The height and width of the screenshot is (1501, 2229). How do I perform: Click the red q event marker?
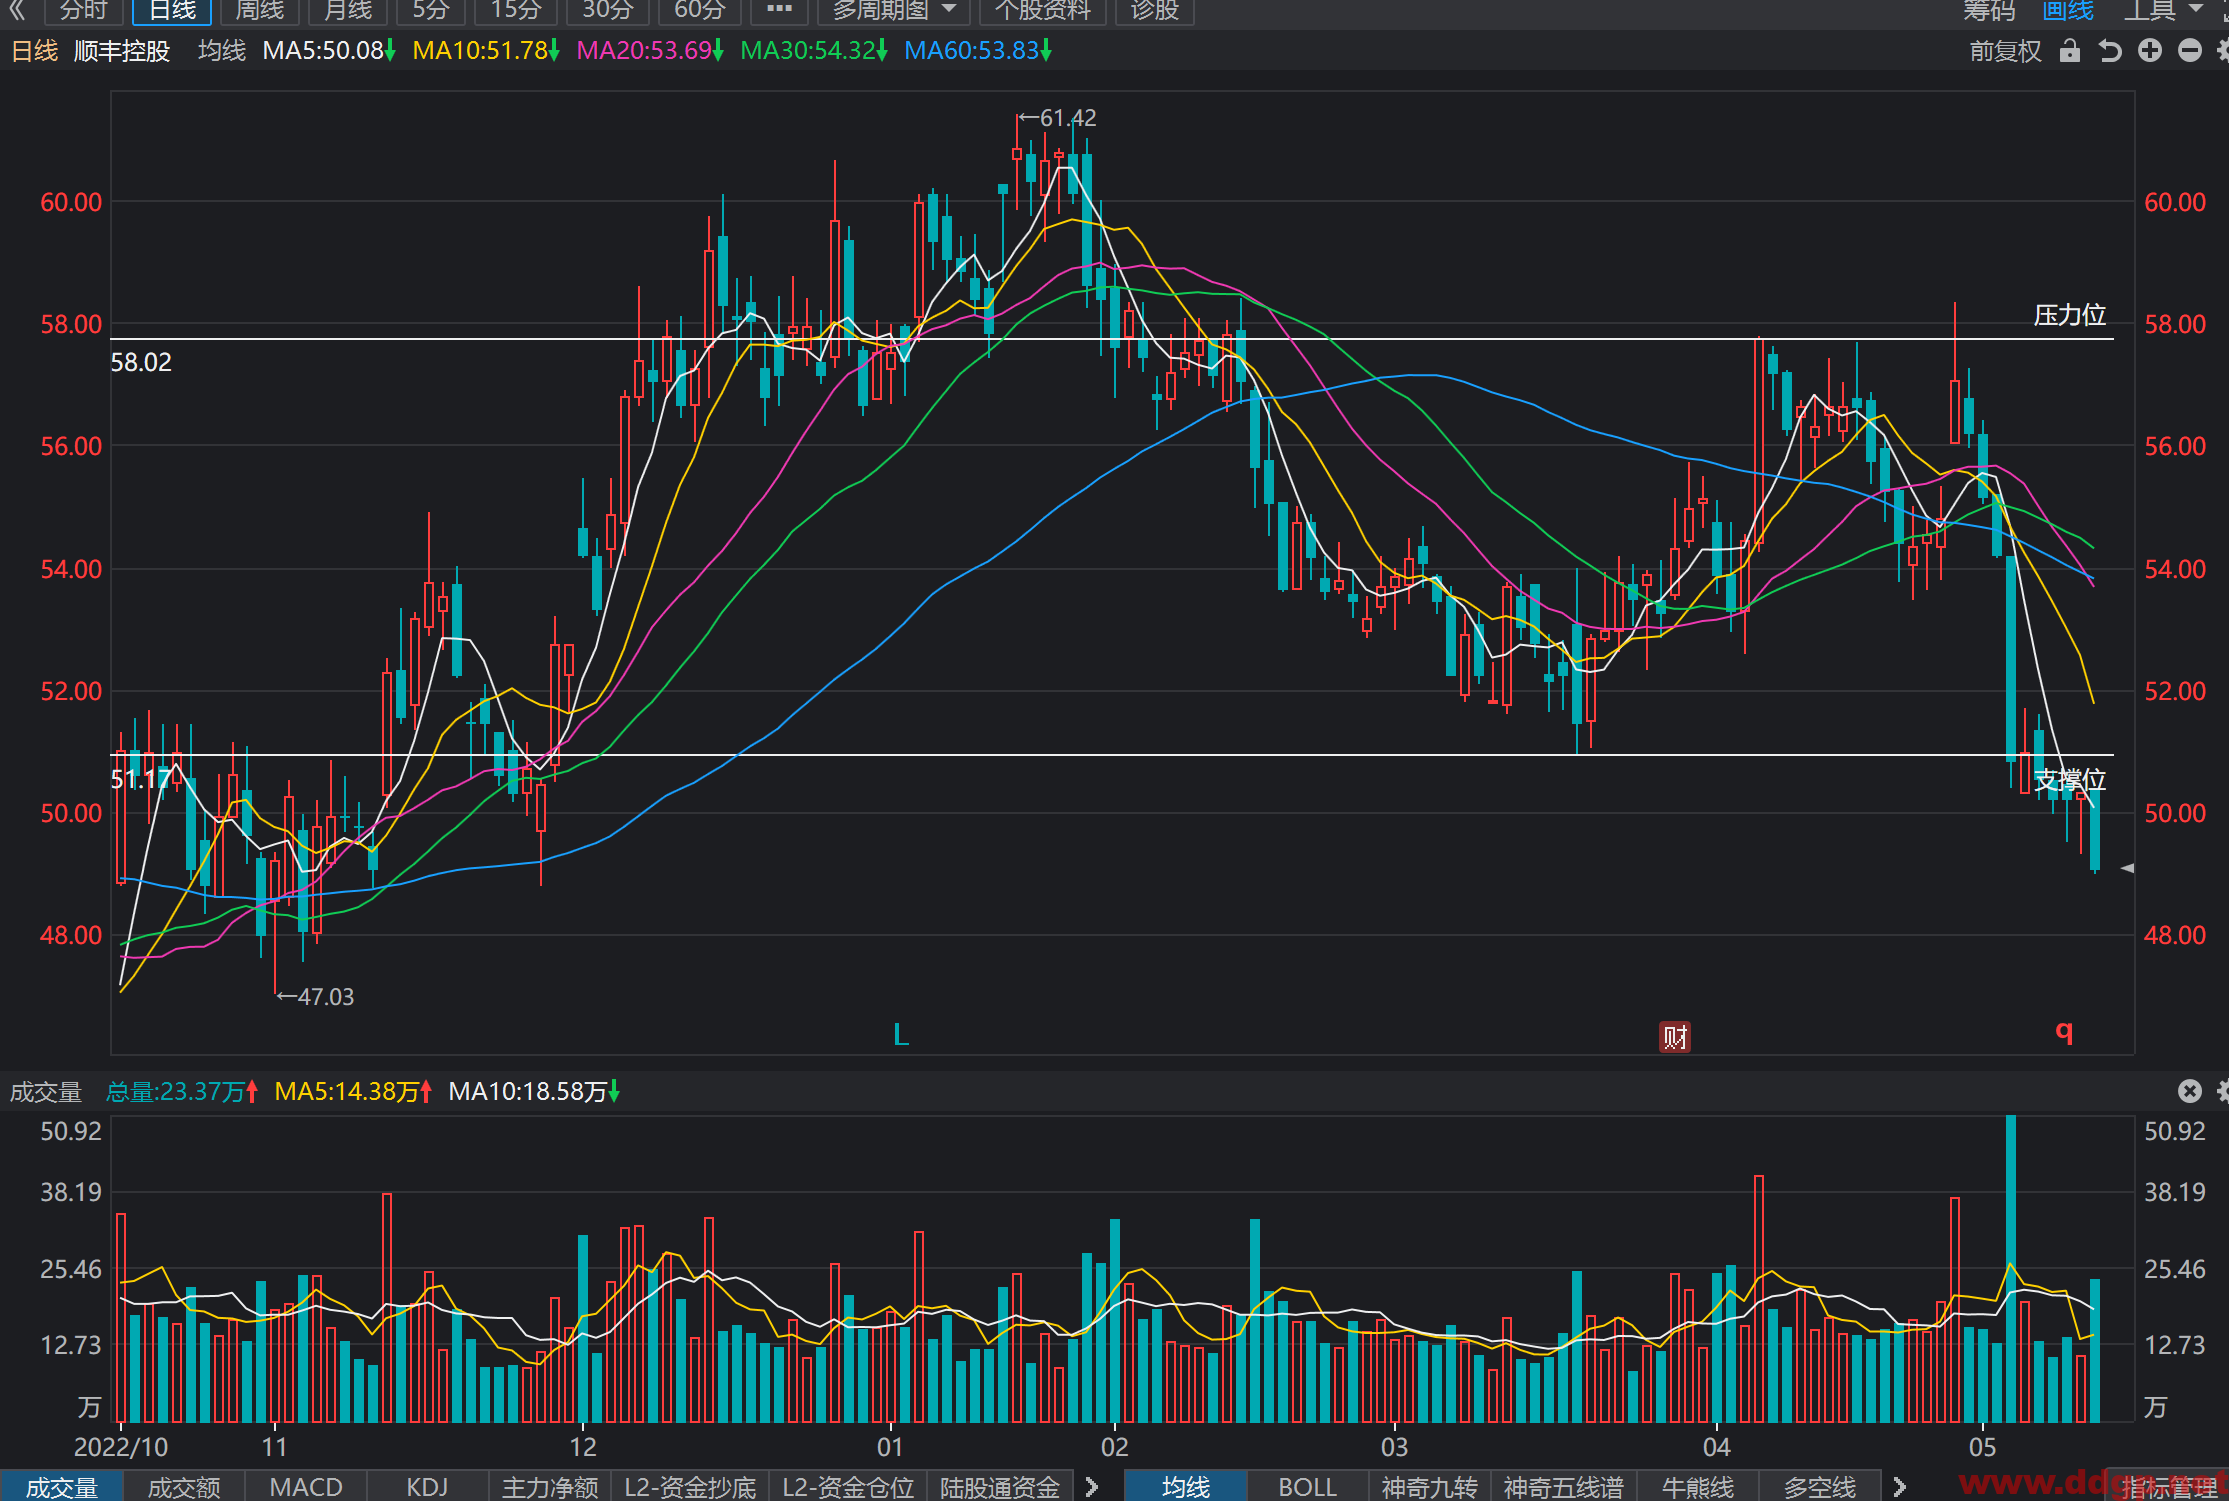tap(2064, 1031)
